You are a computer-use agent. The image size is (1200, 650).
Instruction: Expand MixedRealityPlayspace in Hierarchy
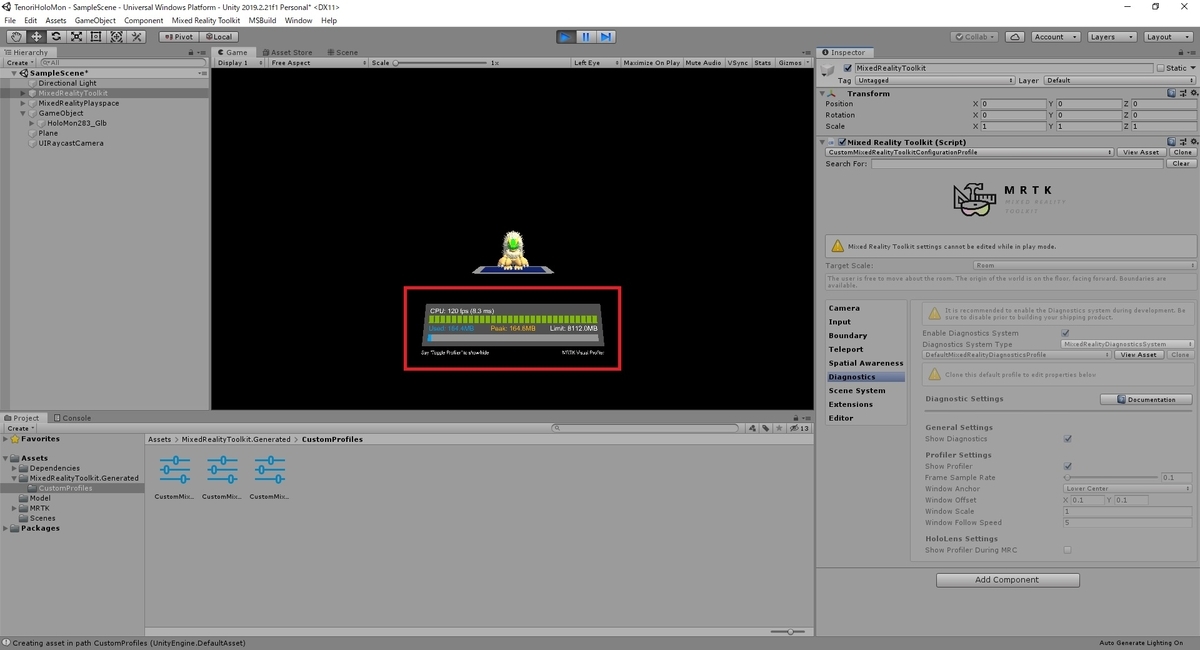click(24, 103)
